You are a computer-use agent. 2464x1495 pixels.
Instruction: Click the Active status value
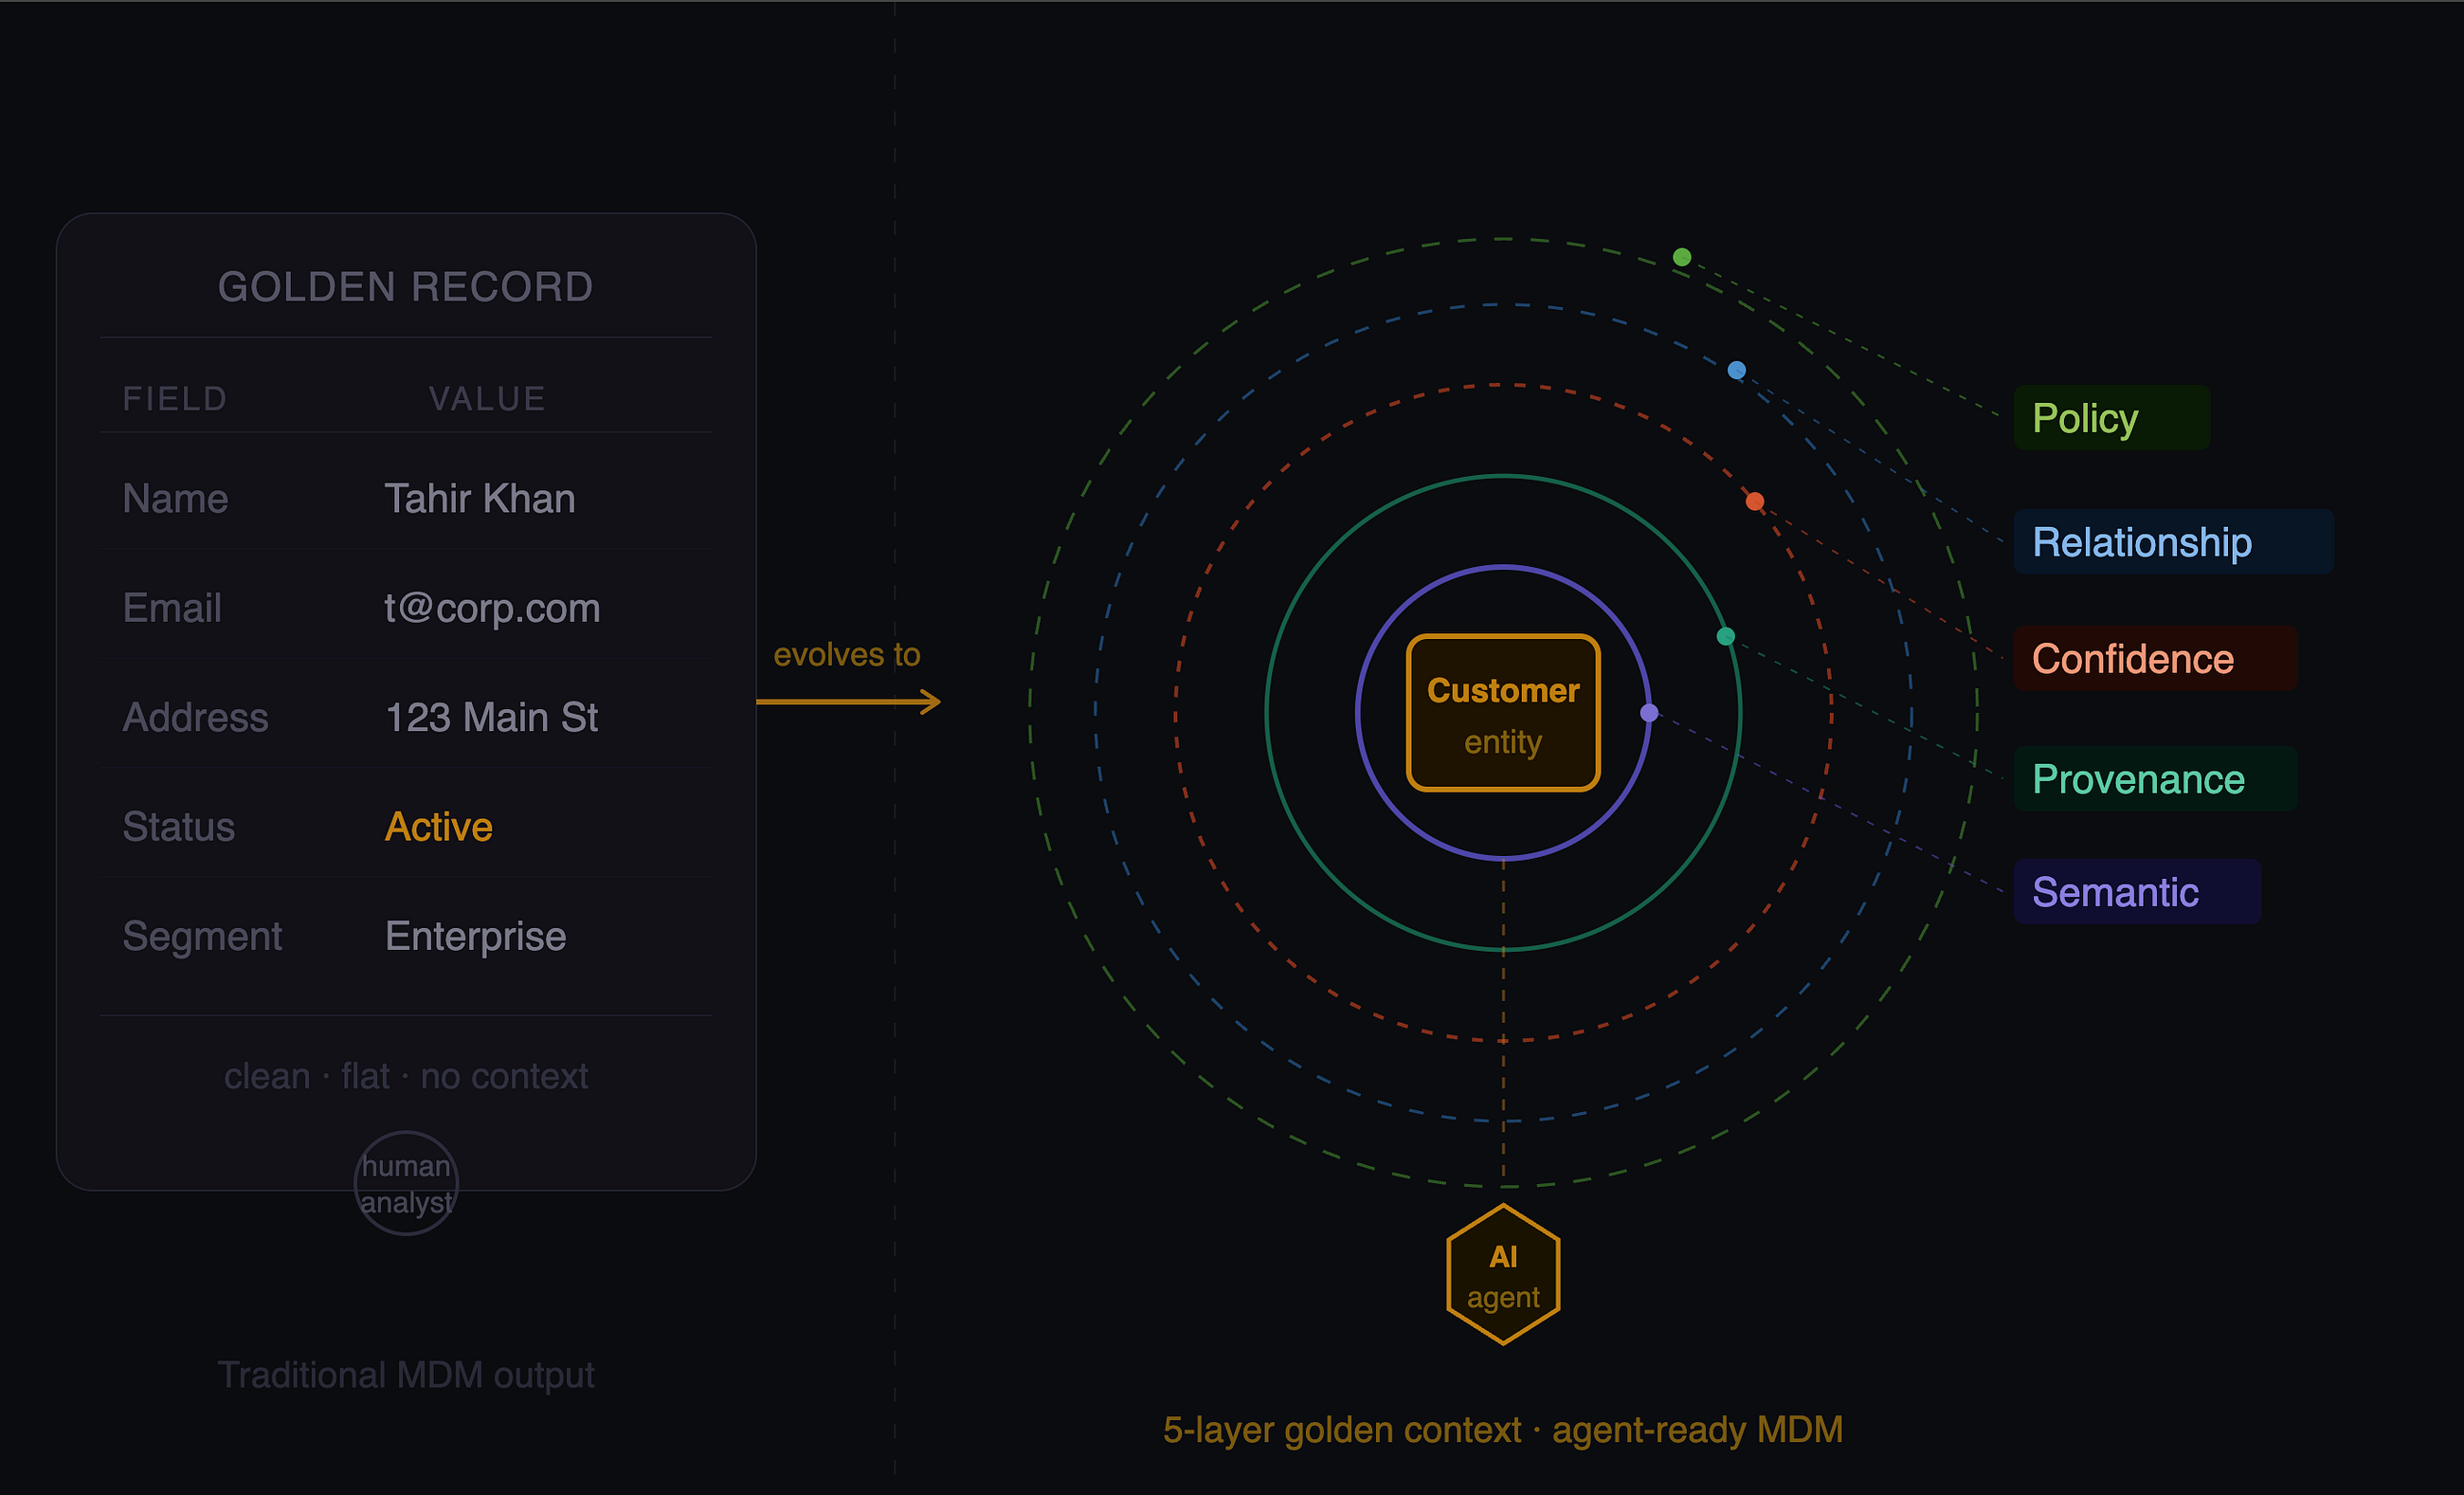pos(439,827)
